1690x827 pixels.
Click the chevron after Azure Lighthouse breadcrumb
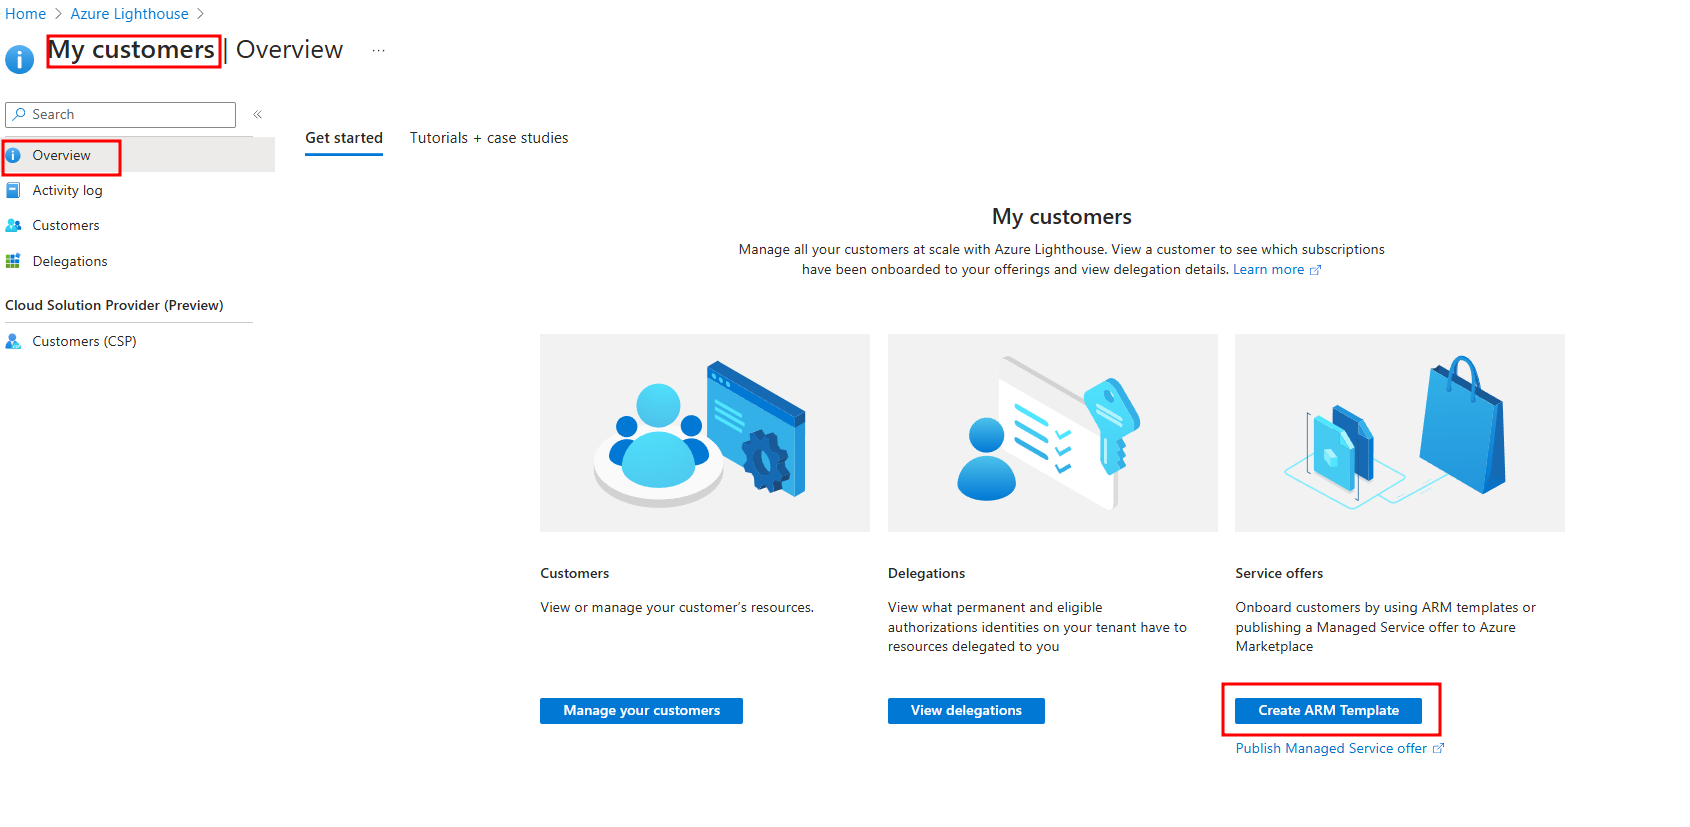coord(200,14)
